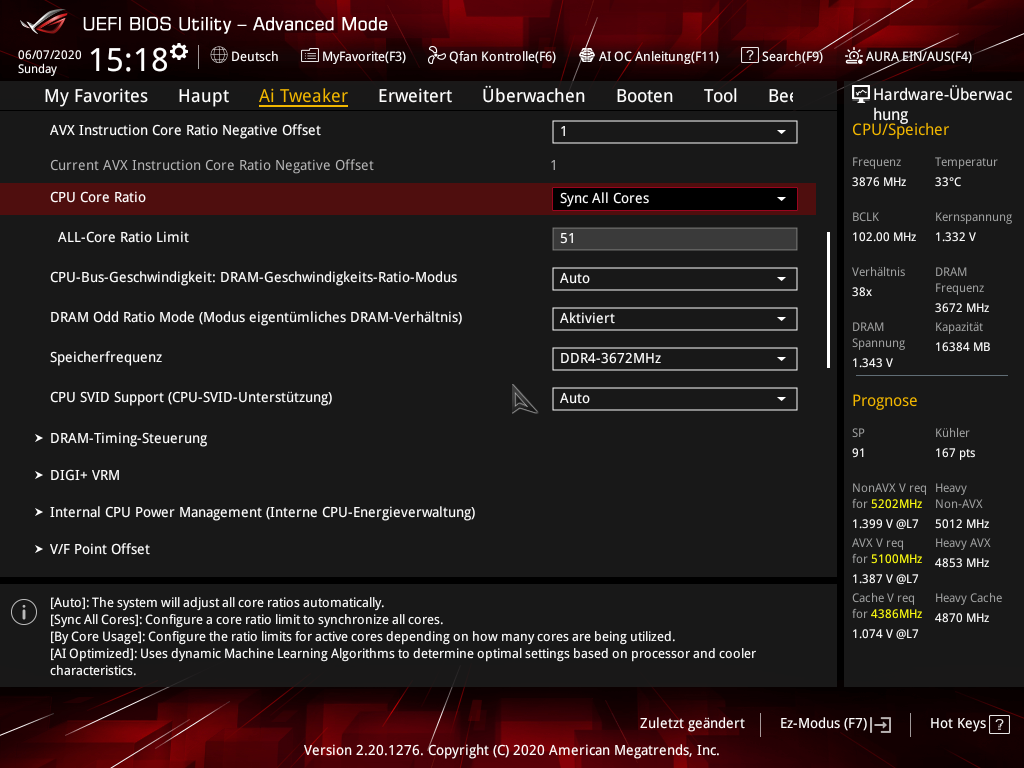This screenshot has height=768, width=1024.
Task: Click the 102.00 MHz BCLK value
Action: click(884, 237)
